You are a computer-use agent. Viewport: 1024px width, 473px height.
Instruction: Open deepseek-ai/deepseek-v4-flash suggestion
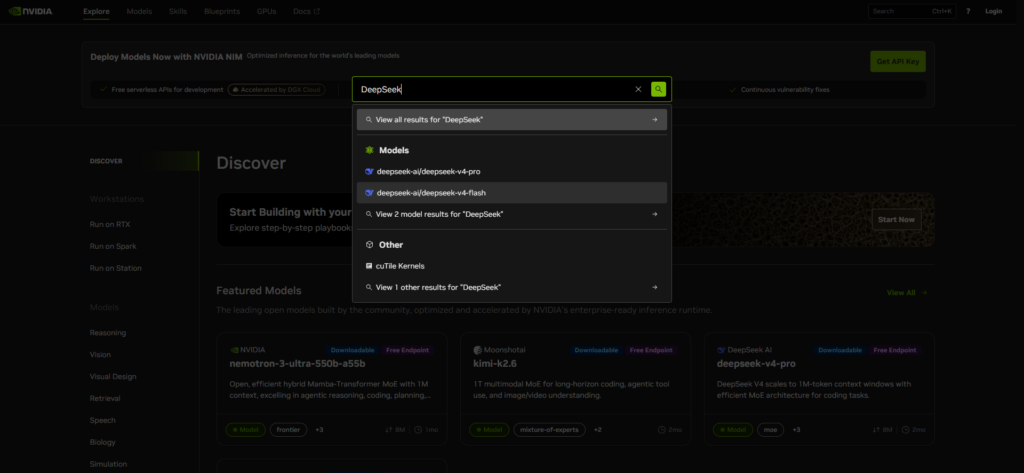pos(511,193)
